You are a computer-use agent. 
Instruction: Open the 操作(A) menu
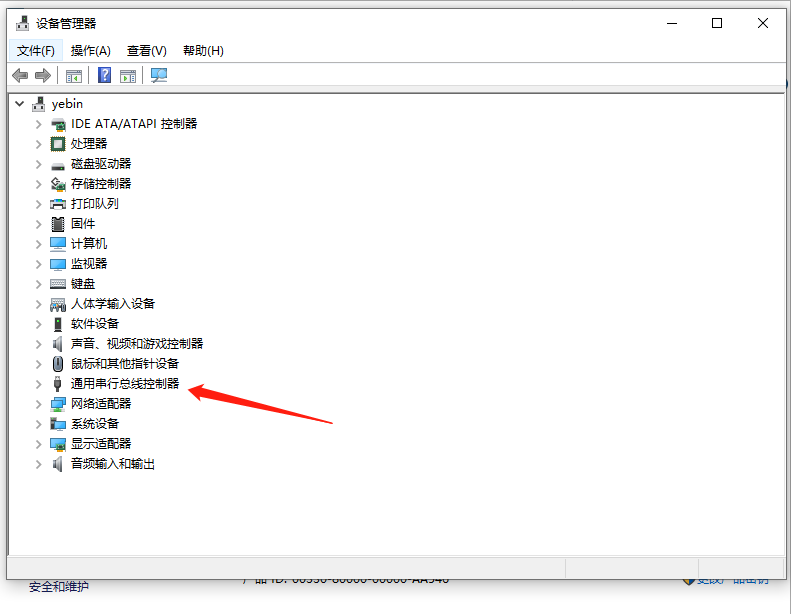pyautogui.click(x=90, y=51)
